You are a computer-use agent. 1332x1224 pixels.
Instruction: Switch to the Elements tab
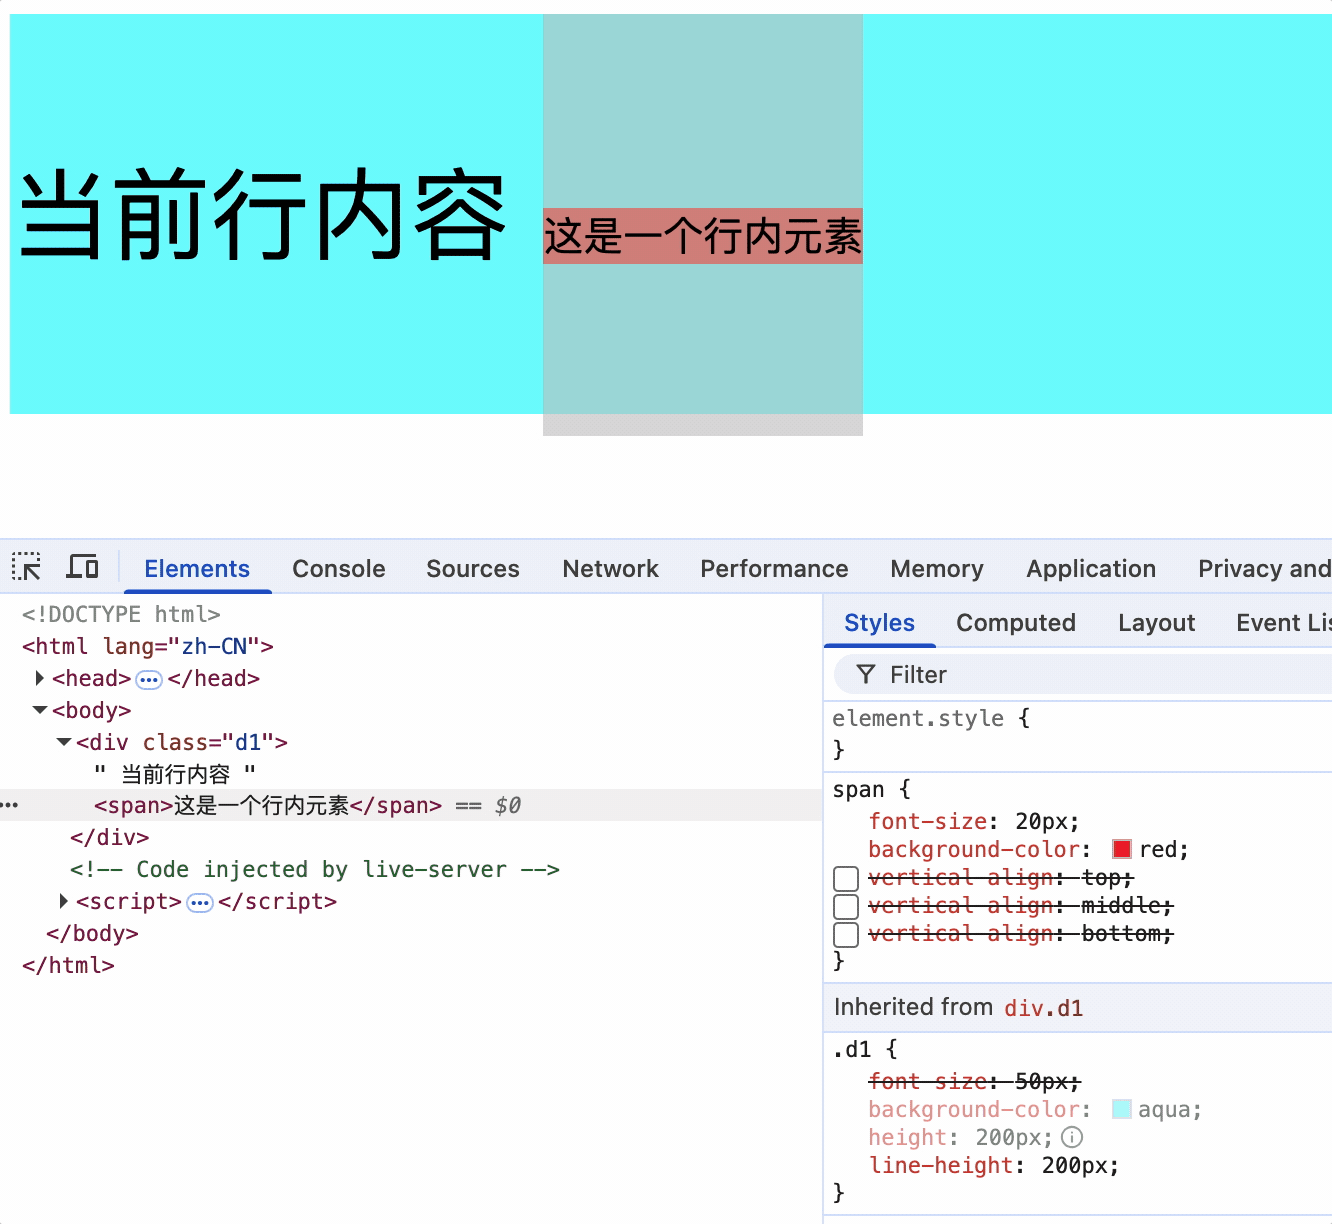197,568
